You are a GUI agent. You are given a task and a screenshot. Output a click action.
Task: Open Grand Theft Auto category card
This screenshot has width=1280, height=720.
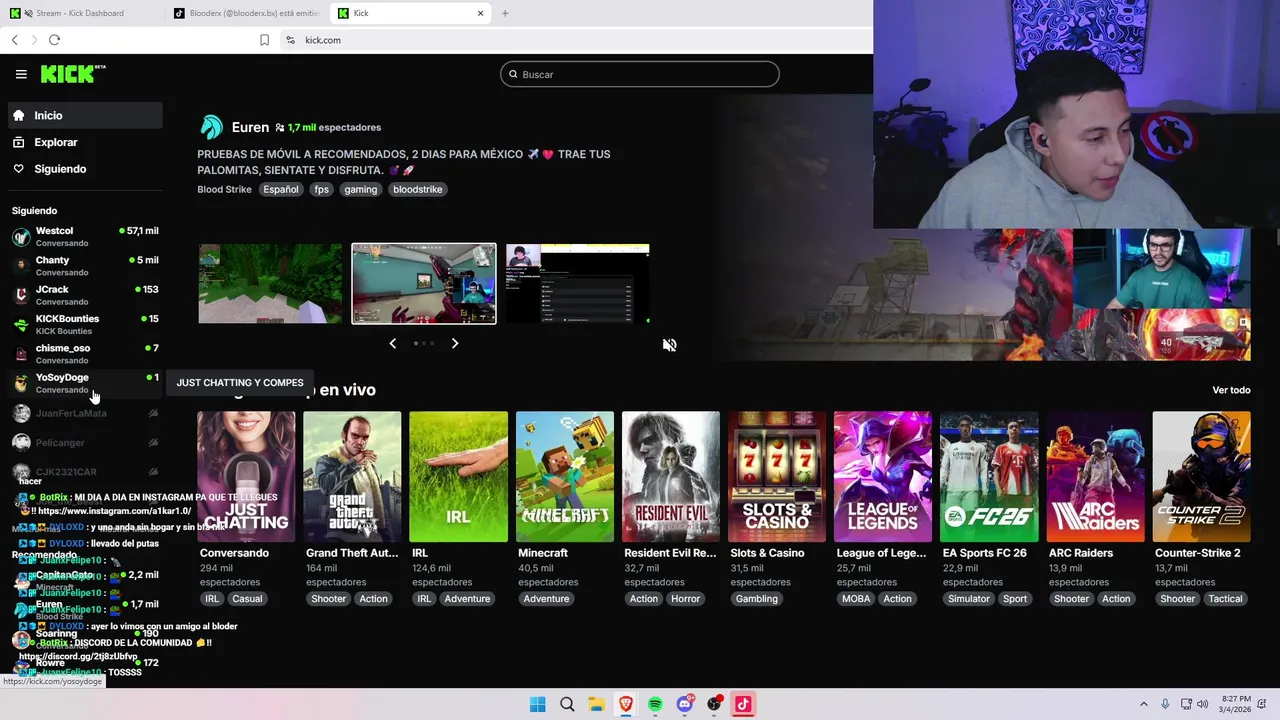click(352, 477)
